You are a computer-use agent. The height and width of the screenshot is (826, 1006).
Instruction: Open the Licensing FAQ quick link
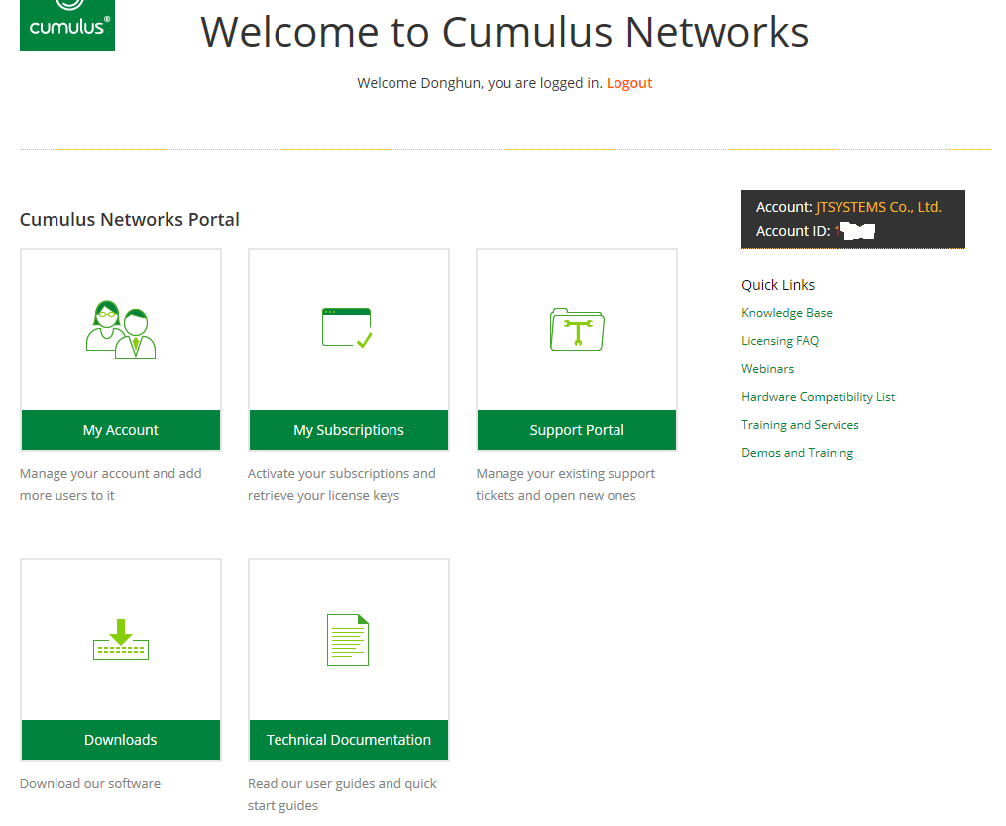(x=780, y=341)
